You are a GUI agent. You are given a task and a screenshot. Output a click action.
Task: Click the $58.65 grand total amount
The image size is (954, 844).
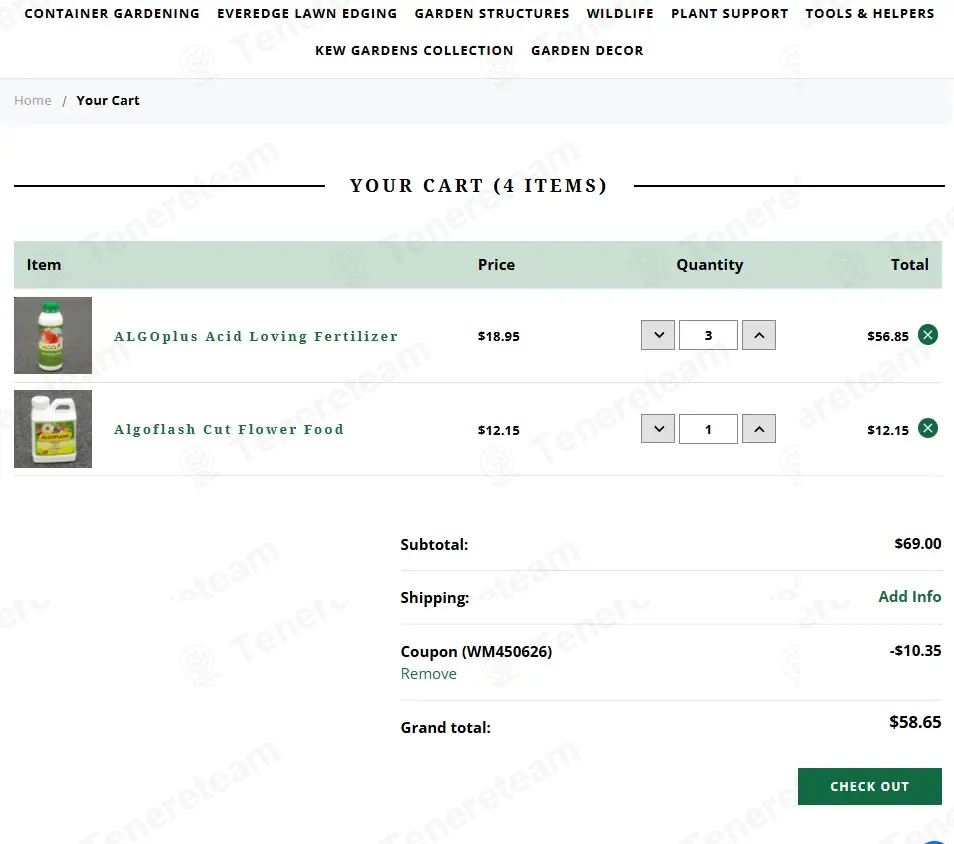pyautogui.click(x=915, y=722)
